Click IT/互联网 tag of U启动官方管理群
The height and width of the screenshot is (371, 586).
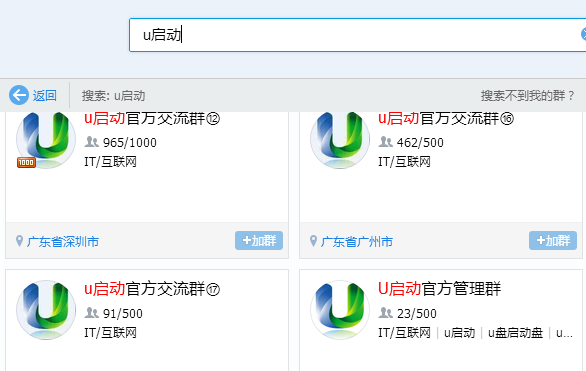(404, 333)
